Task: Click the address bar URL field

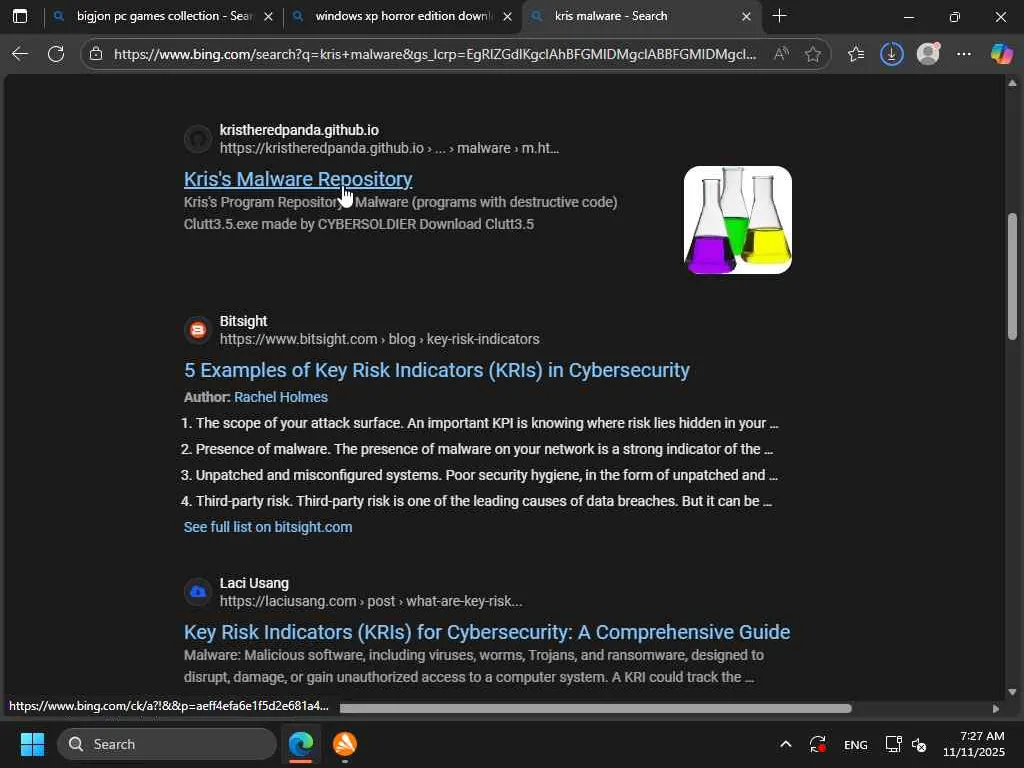Action: point(435,54)
